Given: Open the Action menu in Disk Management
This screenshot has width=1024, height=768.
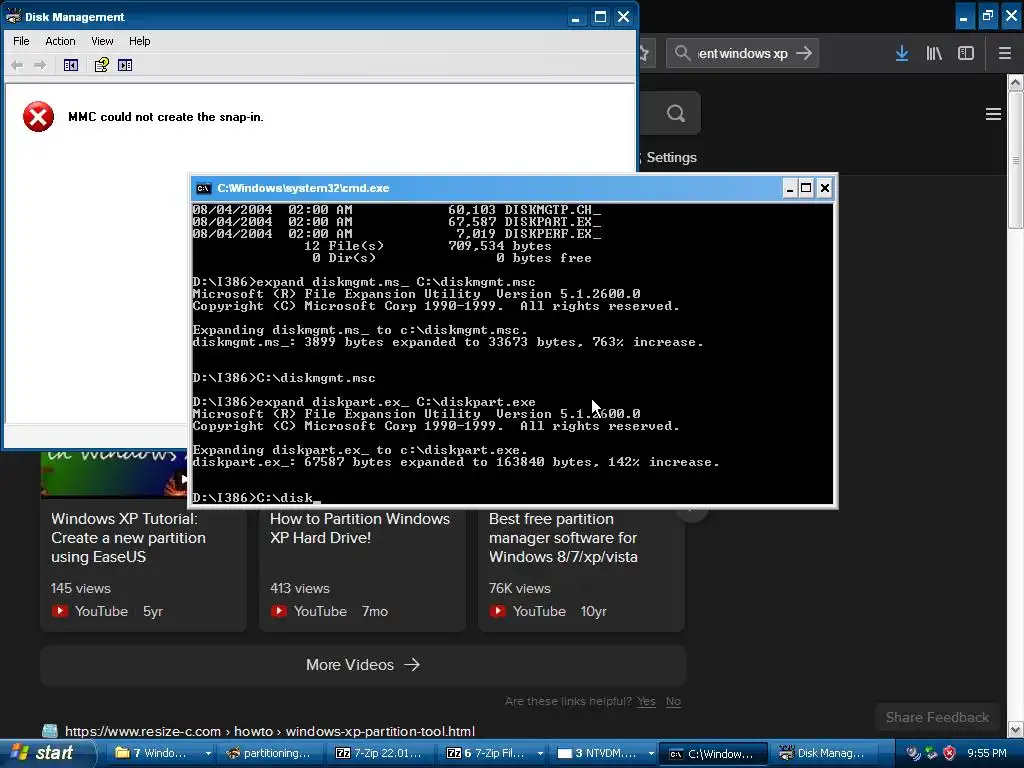Looking at the screenshot, I should (60, 41).
